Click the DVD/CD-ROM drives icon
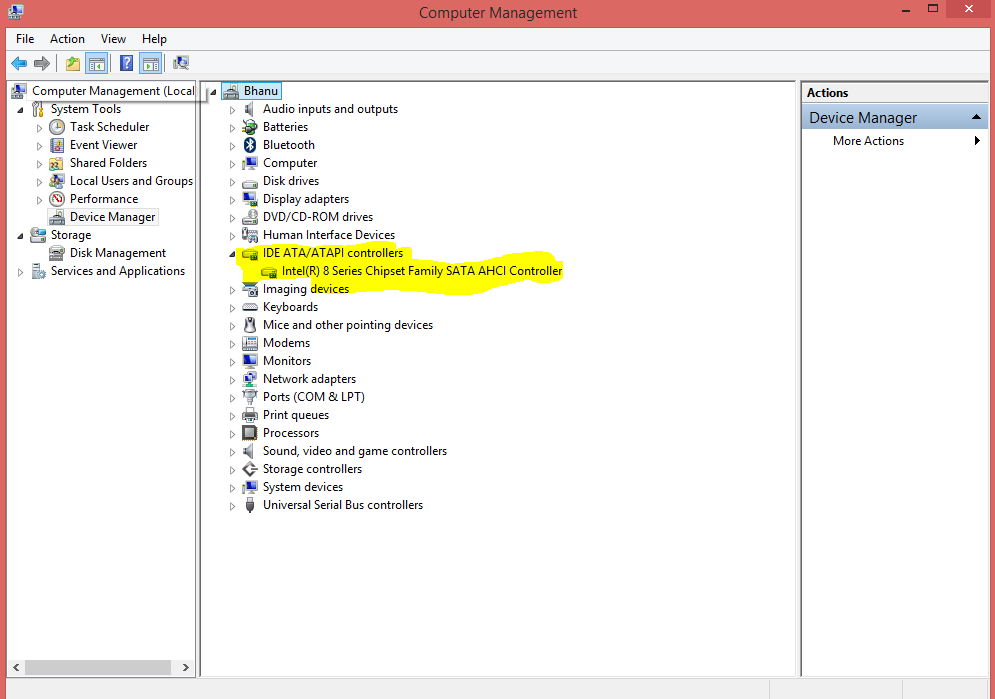 click(250, 217)
